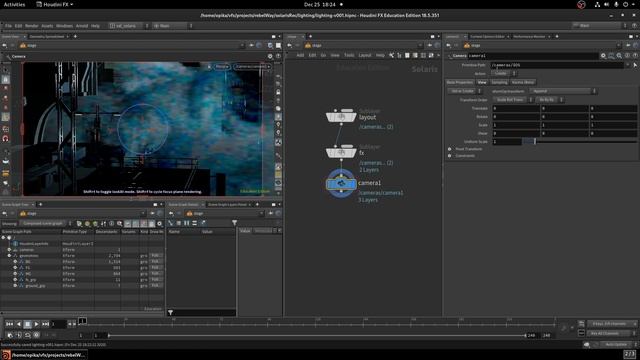Click the primitive path selector arrow icon
Image resolution: width=640 pixels, height=360 pixels.
(635, 65)
